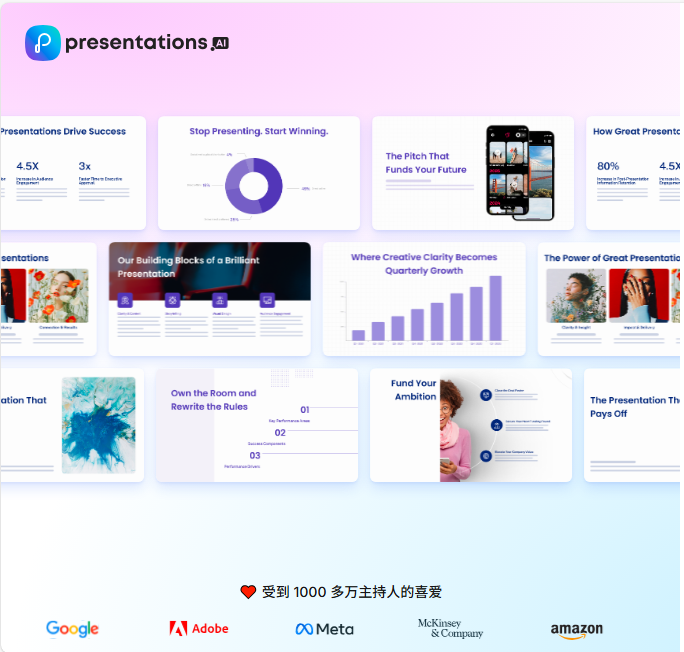Click the Meta logo
684x652 pixels.
(324, 629)
